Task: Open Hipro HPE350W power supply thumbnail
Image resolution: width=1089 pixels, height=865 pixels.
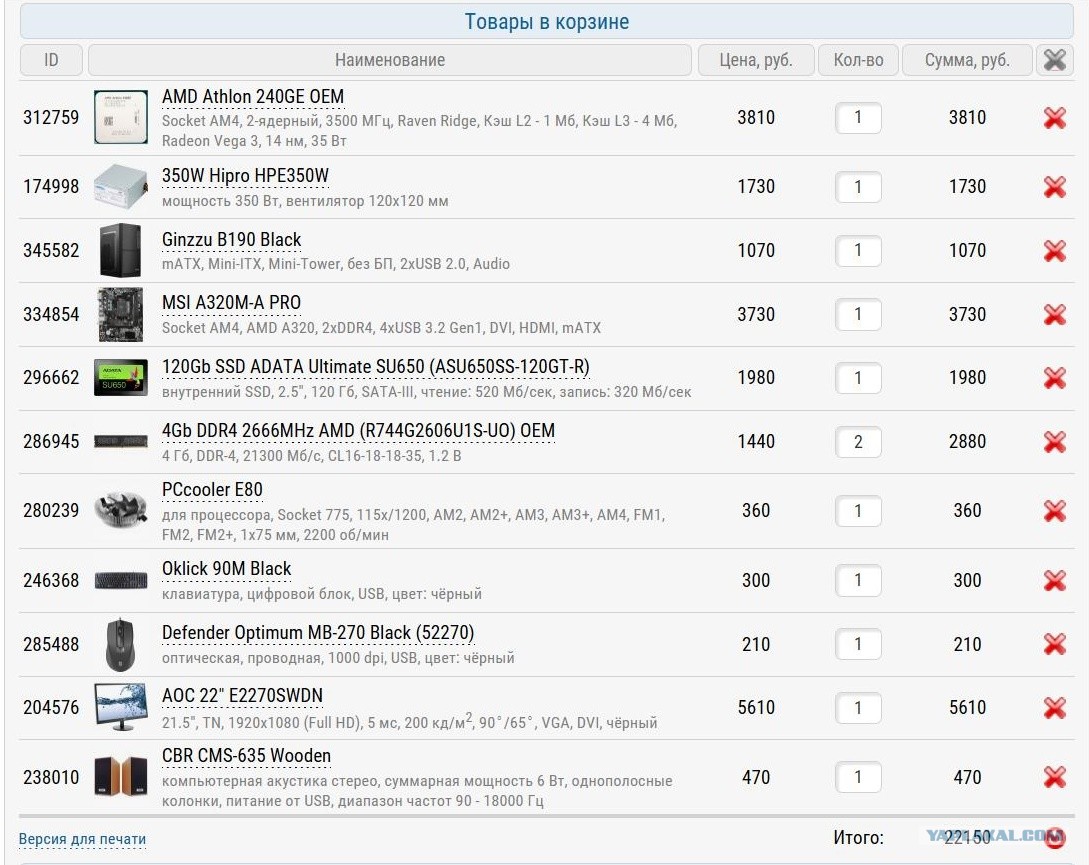Action: coord(121,186)
